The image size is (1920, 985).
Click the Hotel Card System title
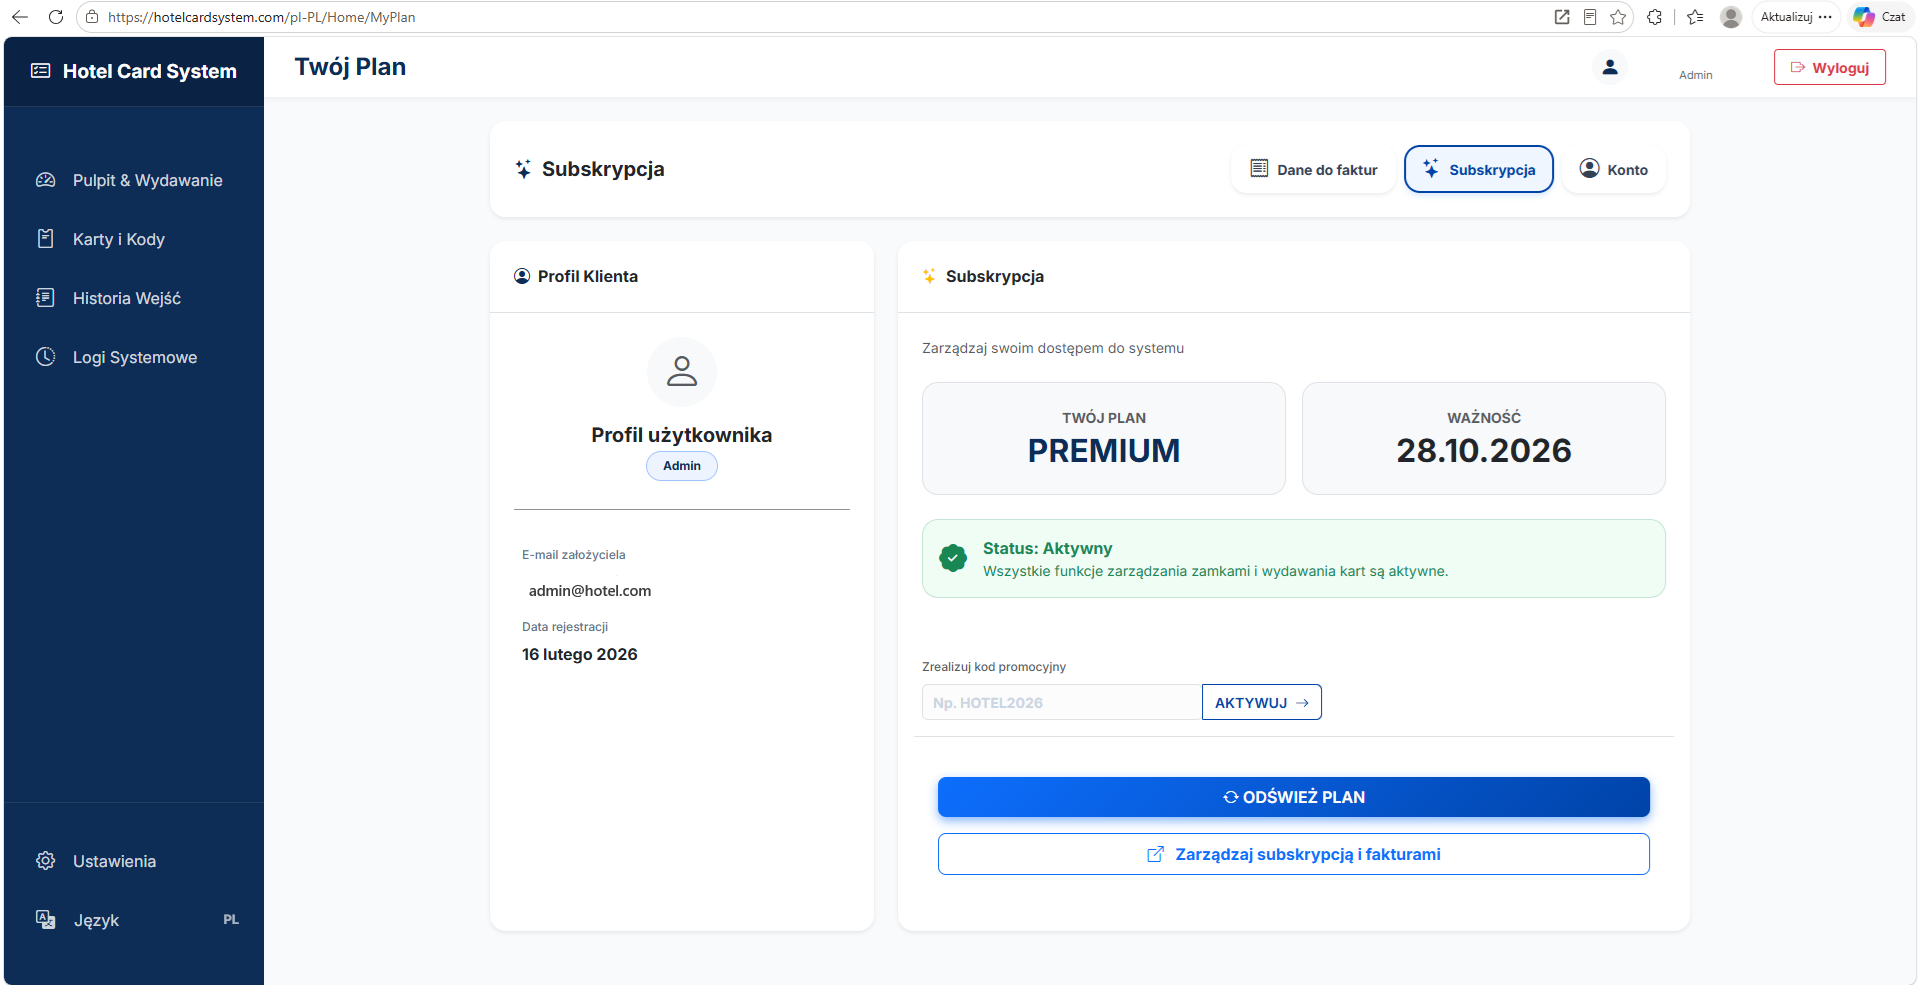(150, 71)
